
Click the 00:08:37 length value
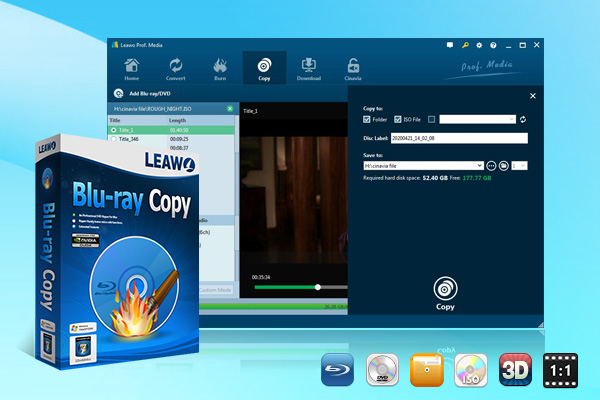[x=179, y=148]
